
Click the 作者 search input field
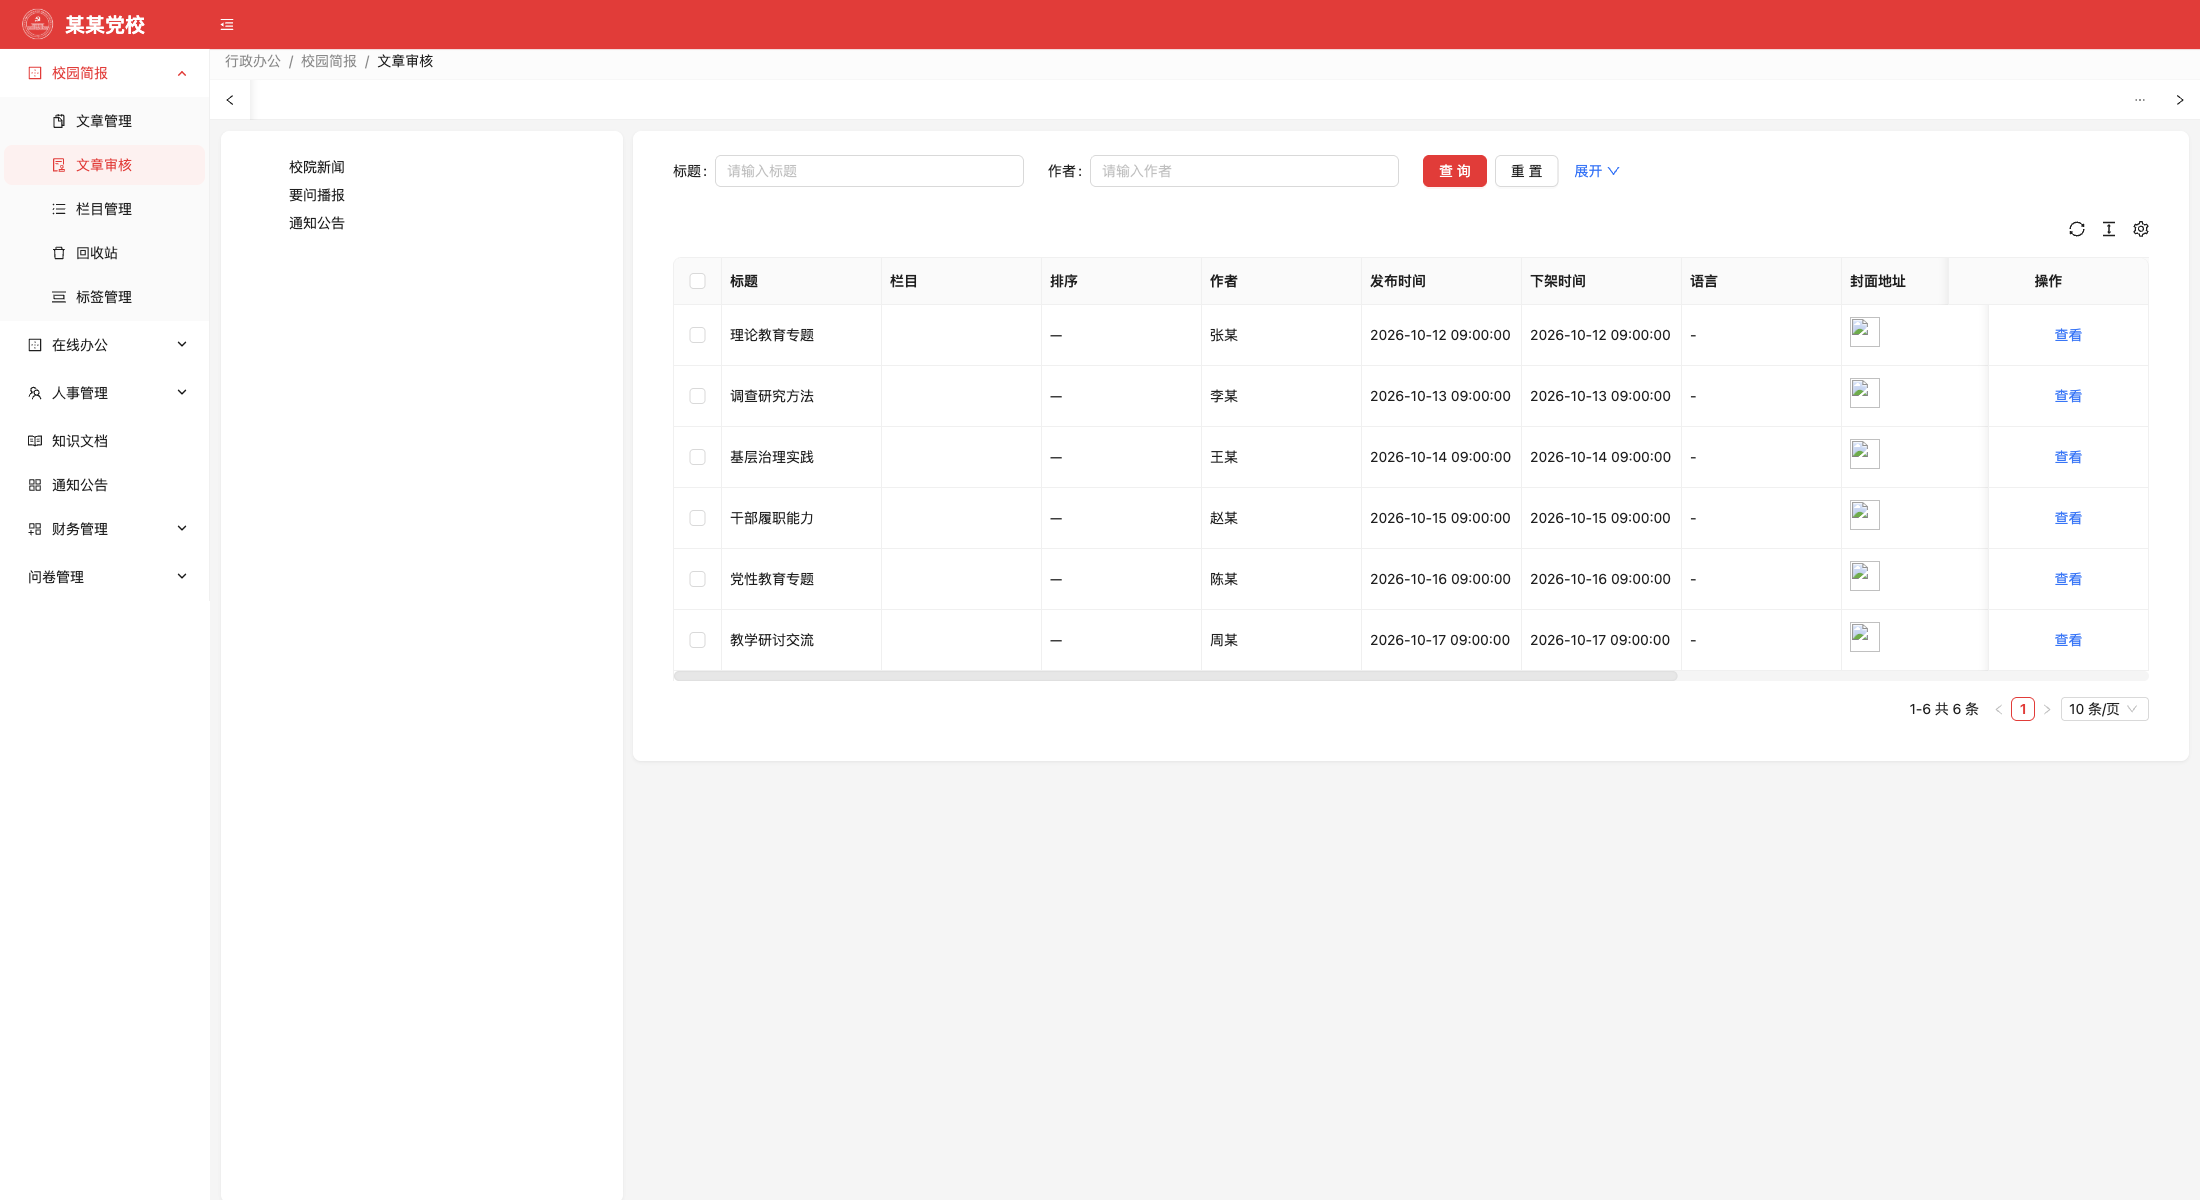1244,171
